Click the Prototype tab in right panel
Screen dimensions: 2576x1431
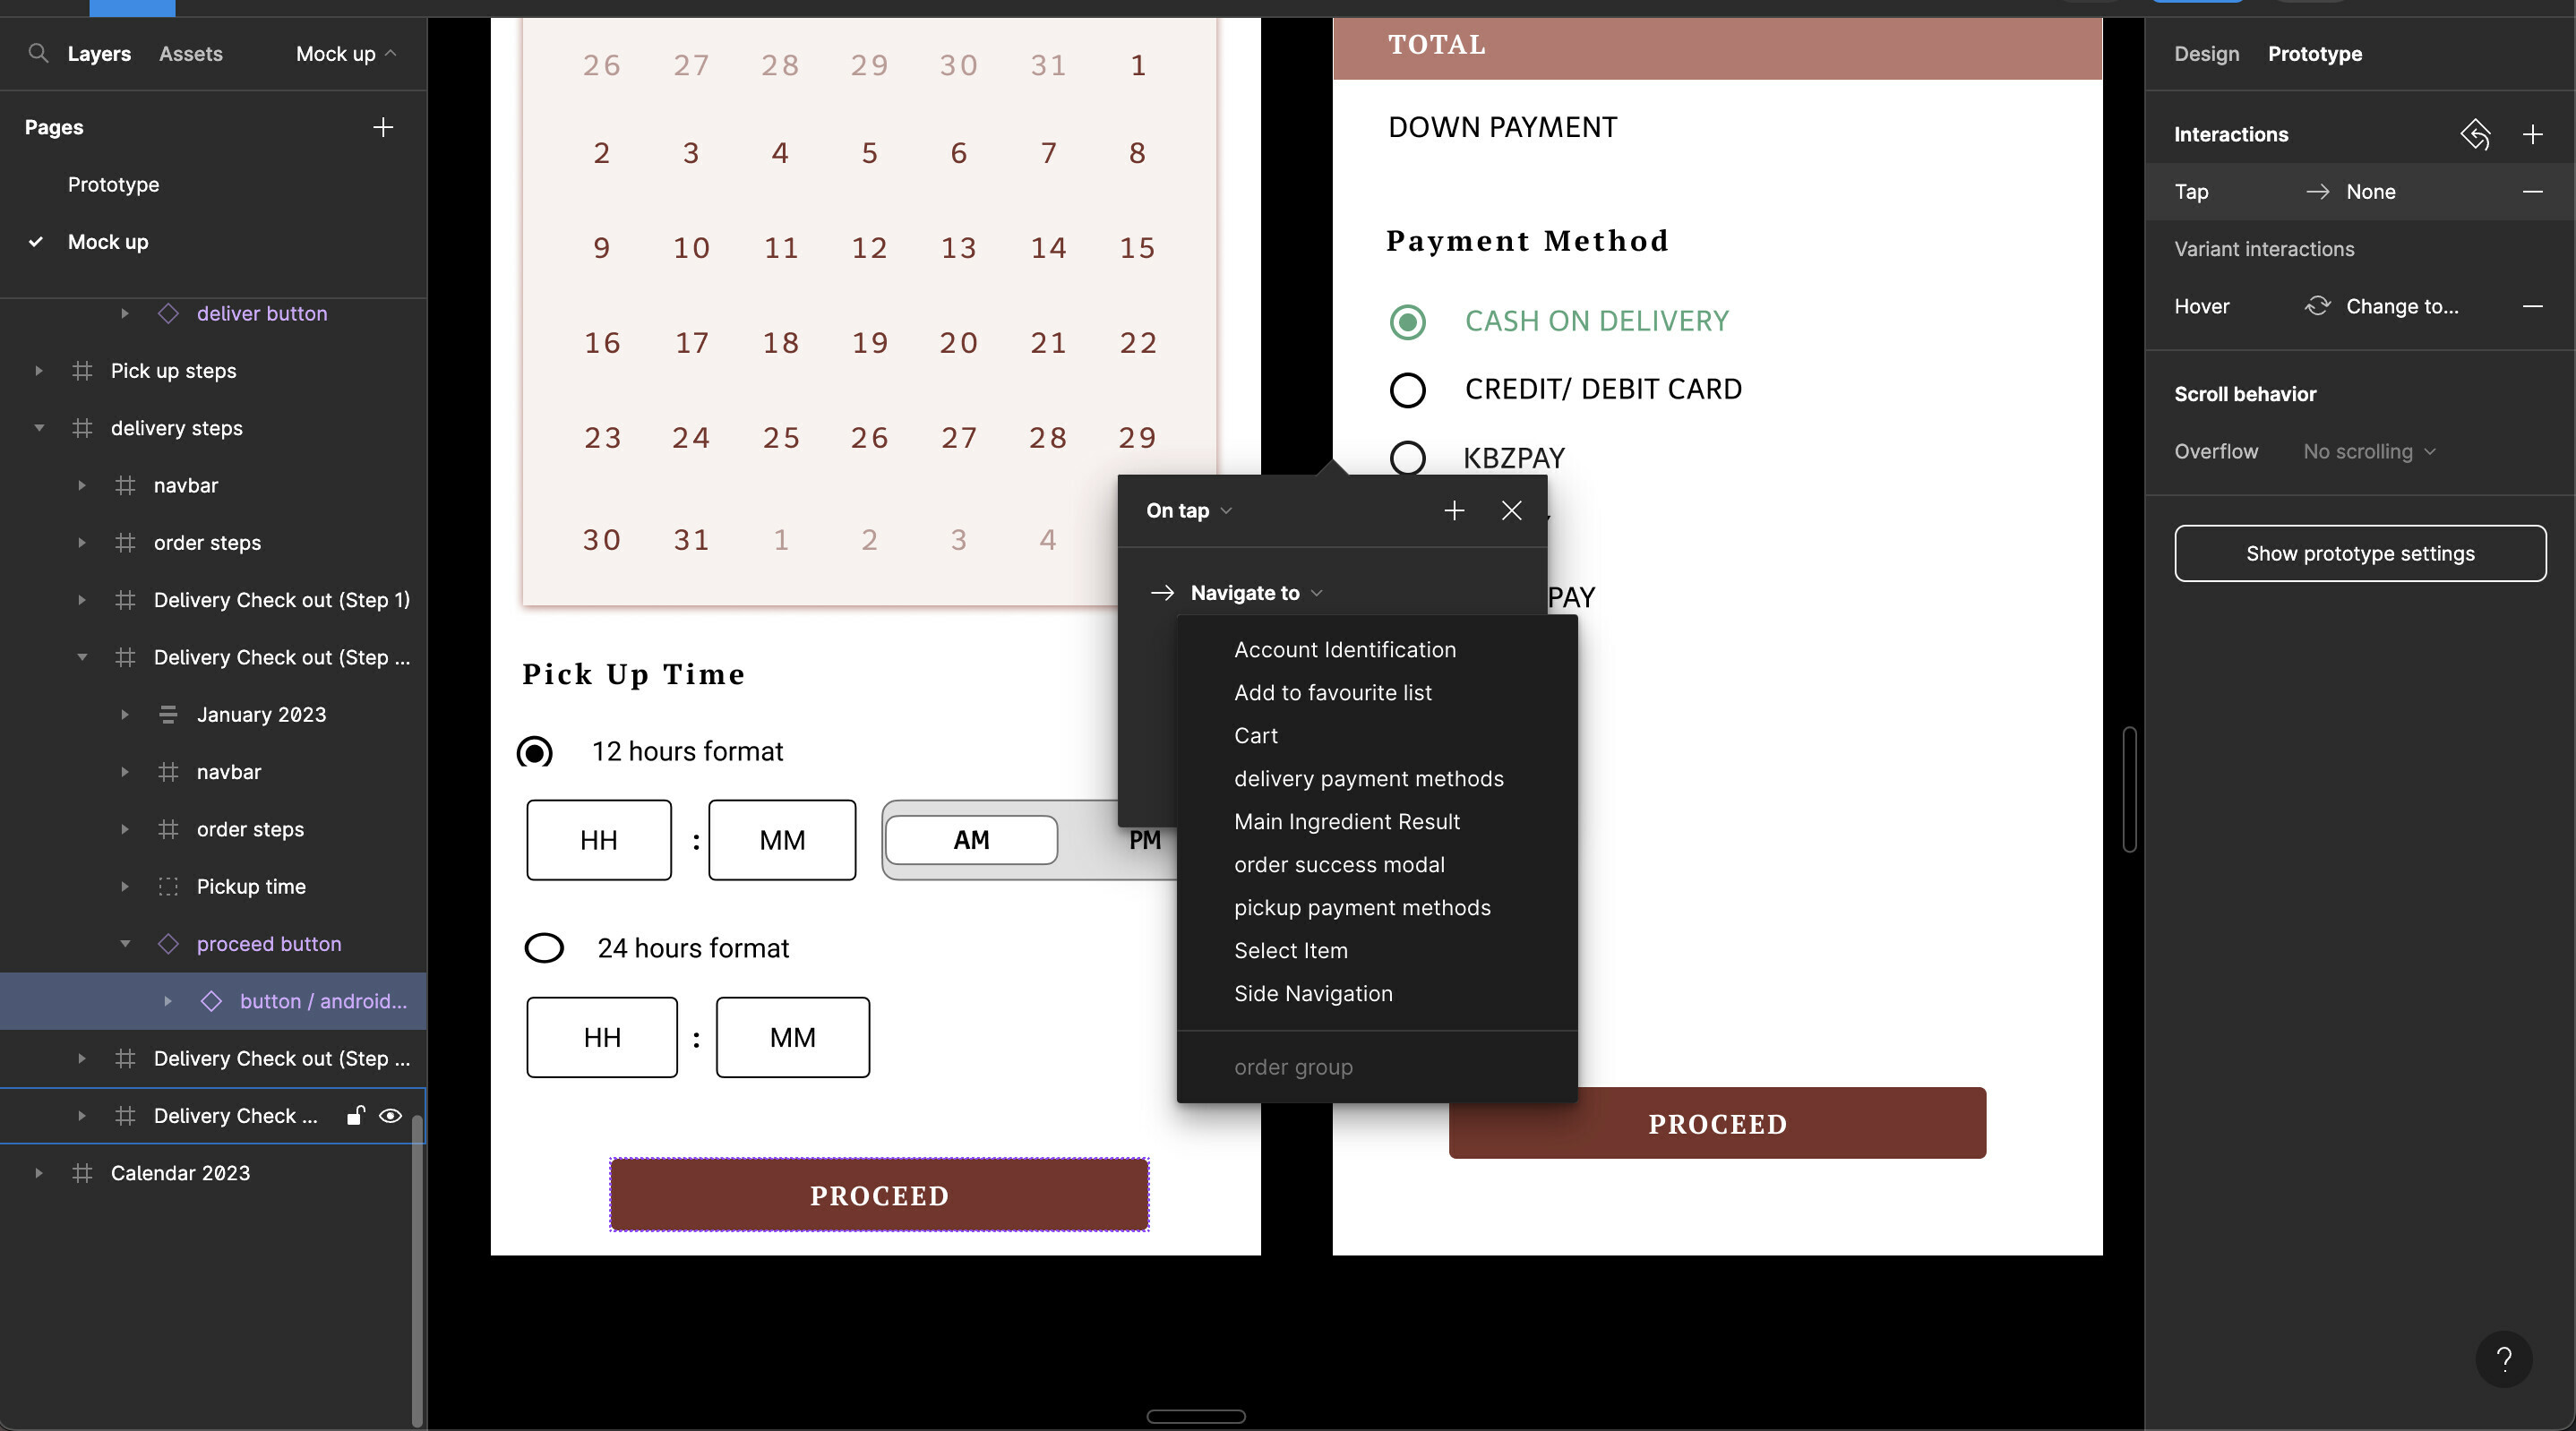click(x=2315, y=53)
